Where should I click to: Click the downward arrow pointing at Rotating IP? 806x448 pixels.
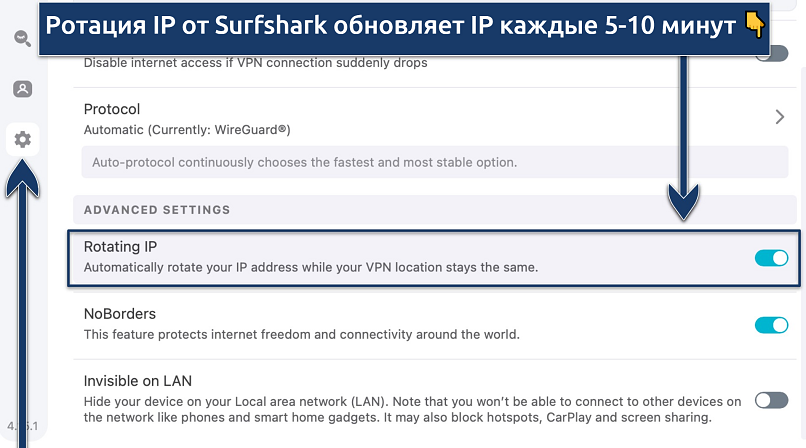(684, 150)
